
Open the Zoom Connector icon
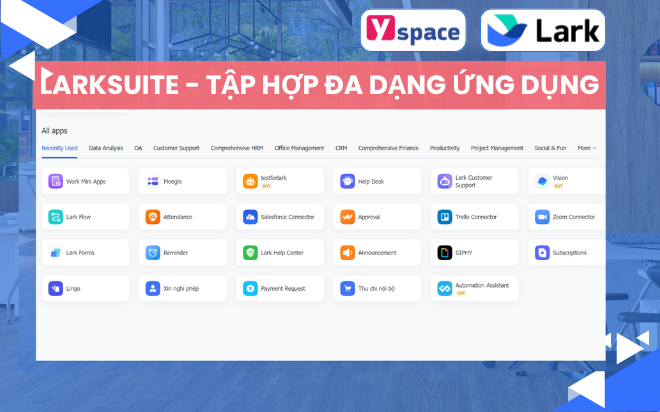click(x=542, y=217)
